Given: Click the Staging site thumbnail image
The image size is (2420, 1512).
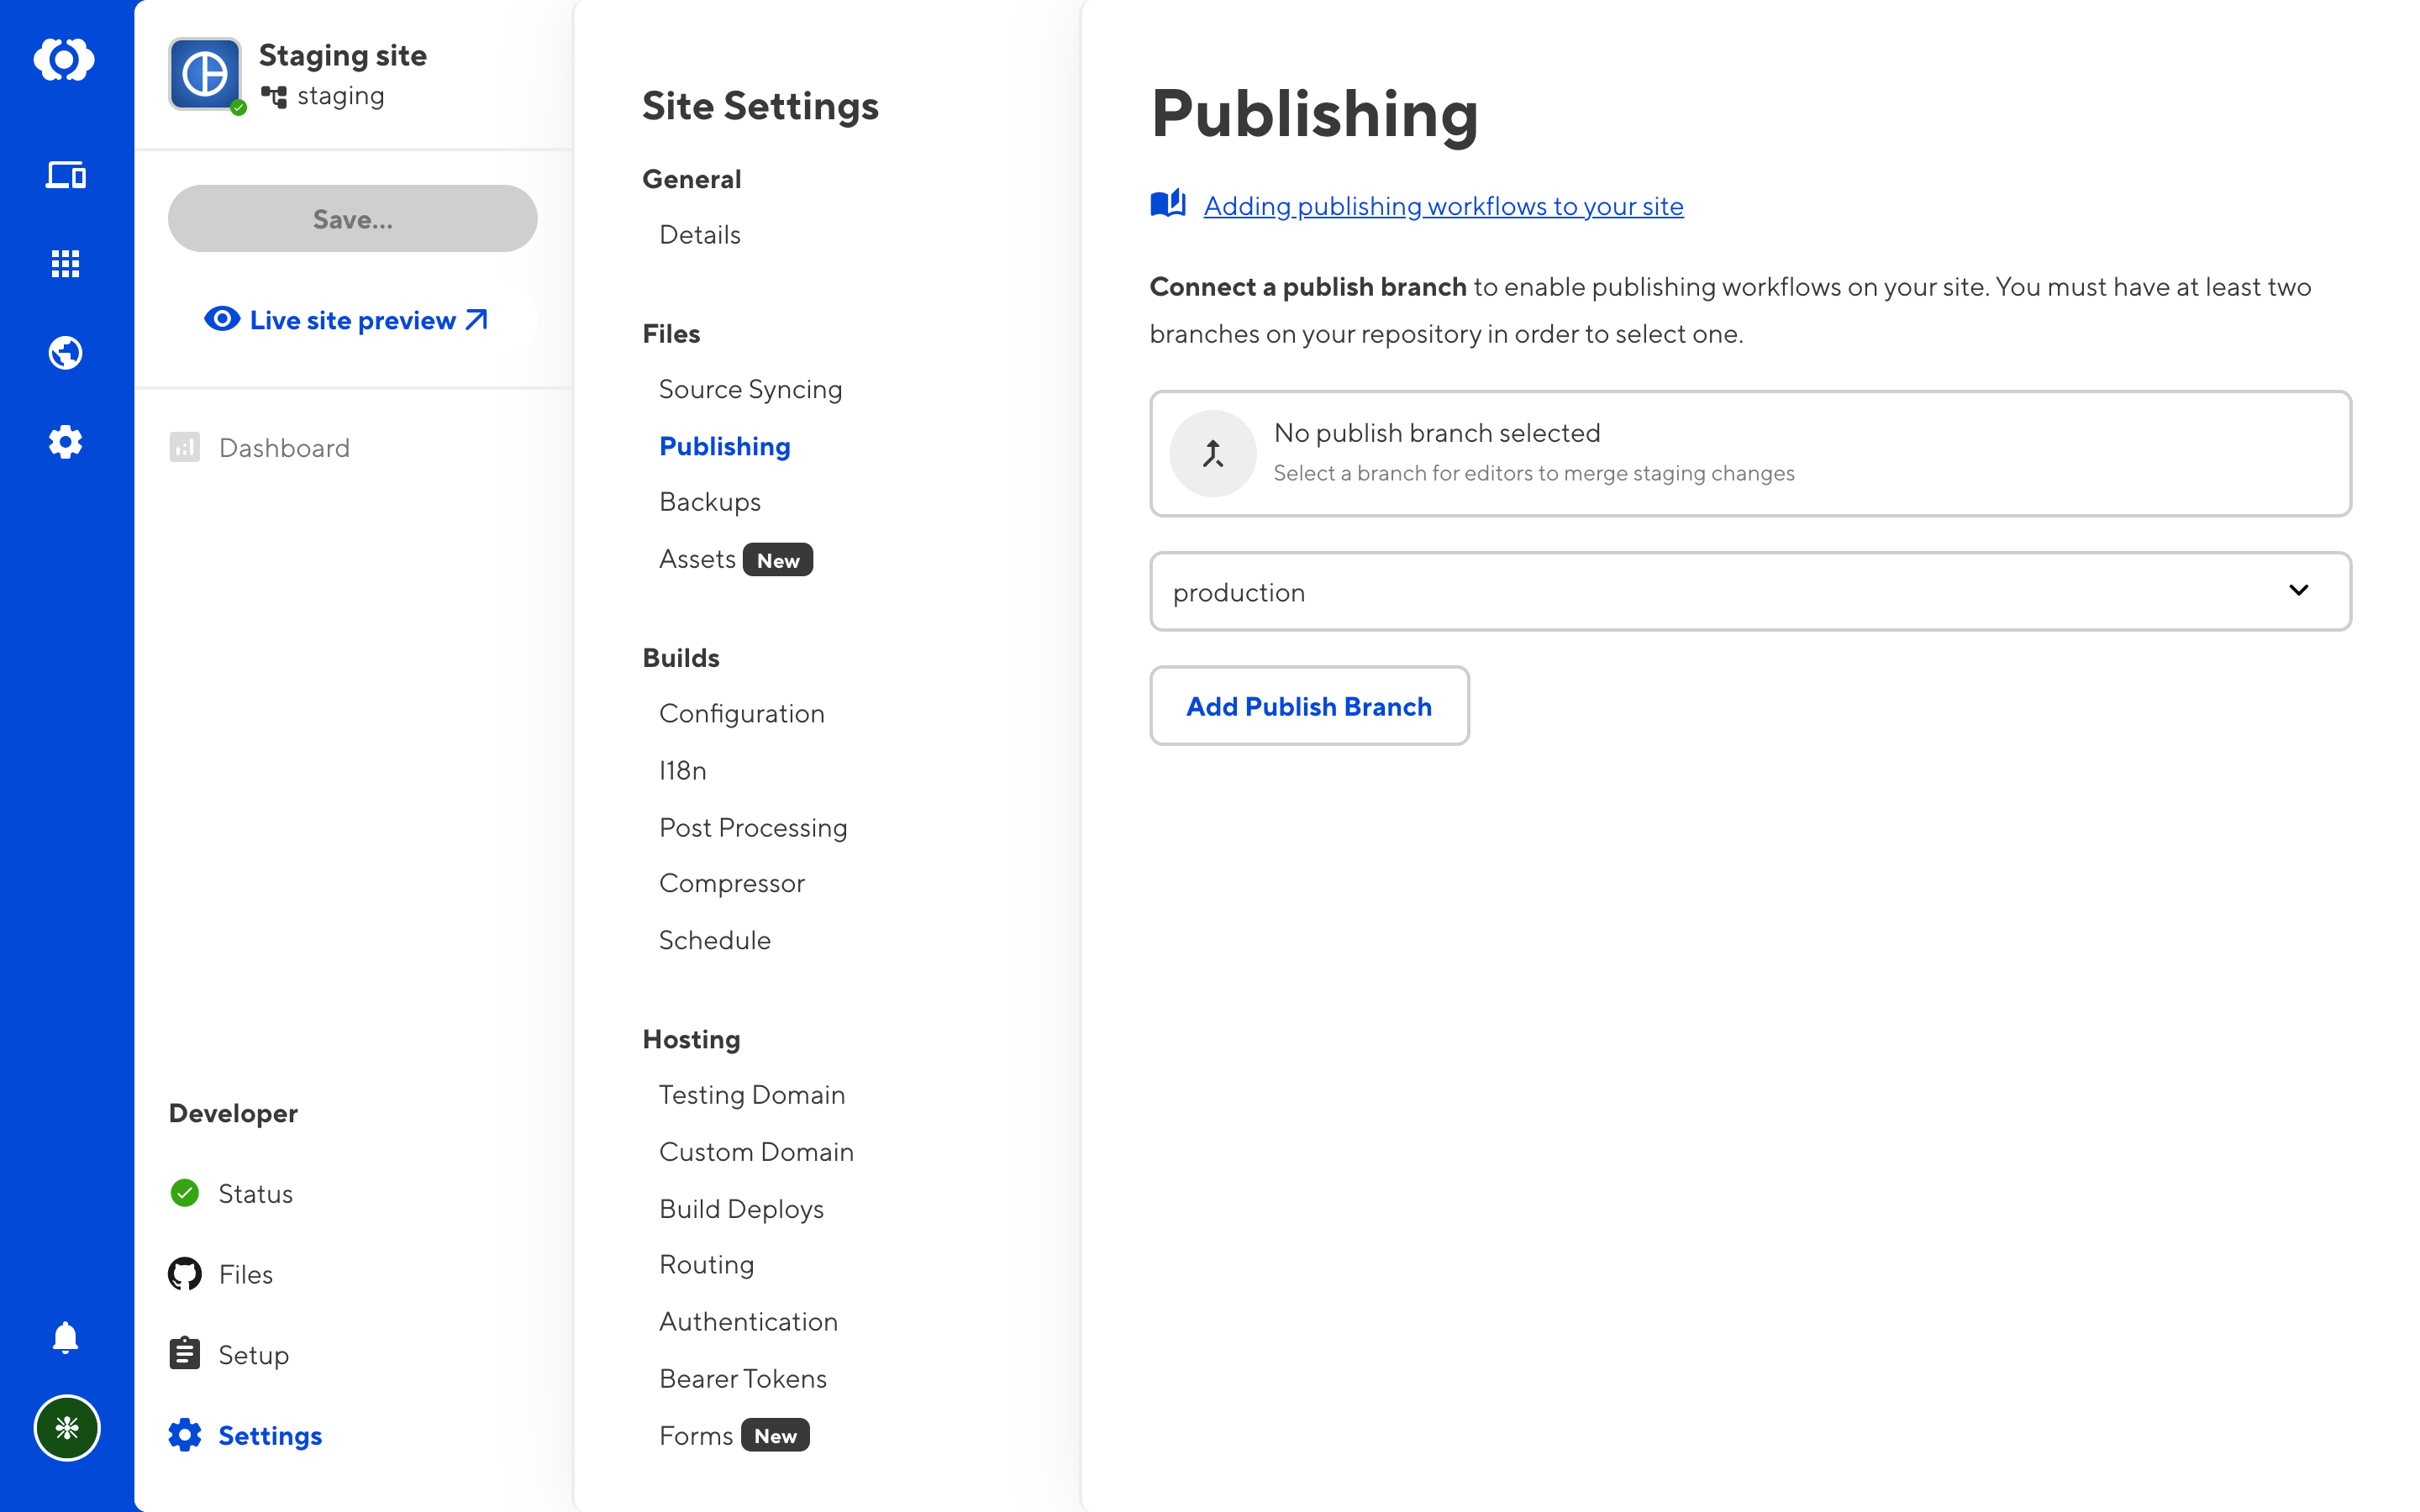Looking at the screenshot, I should (205, 74).
